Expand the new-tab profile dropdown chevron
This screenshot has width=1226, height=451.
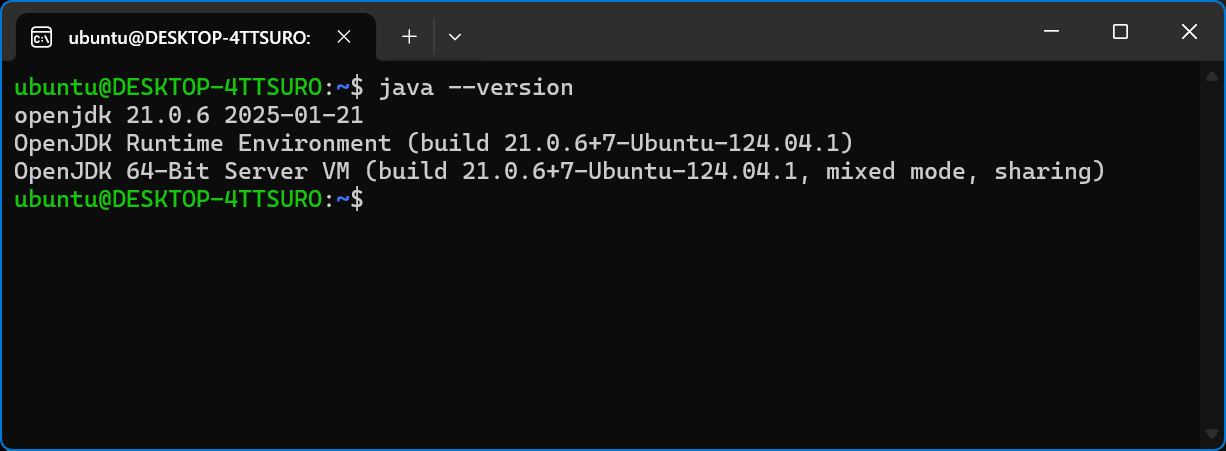coord(455,37)
